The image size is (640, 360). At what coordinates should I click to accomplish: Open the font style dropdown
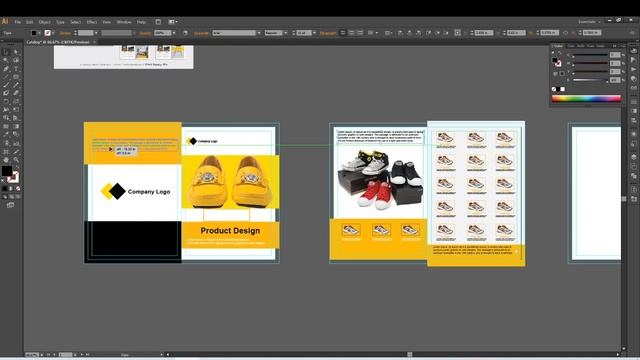tap(285, 33)
